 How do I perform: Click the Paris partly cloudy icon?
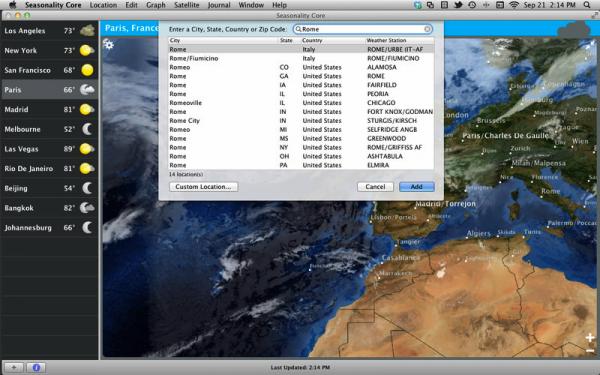(87, 90)
